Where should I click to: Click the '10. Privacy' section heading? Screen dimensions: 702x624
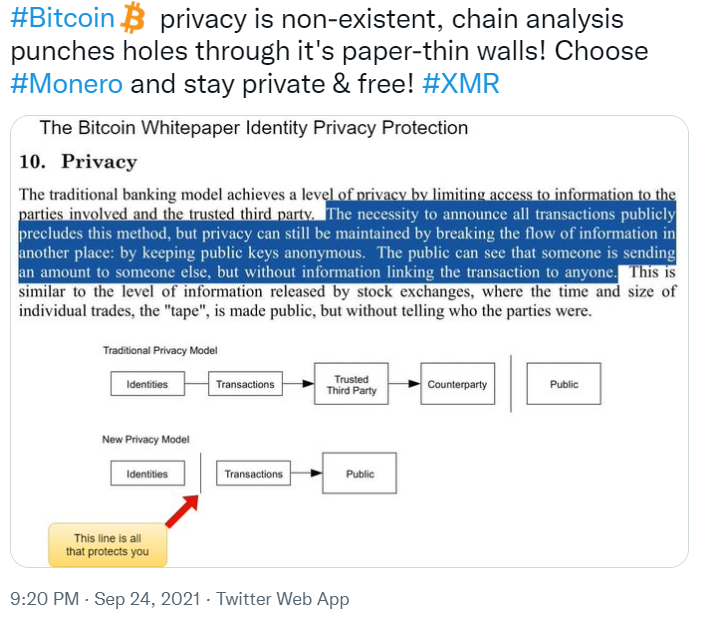point(78,162)
